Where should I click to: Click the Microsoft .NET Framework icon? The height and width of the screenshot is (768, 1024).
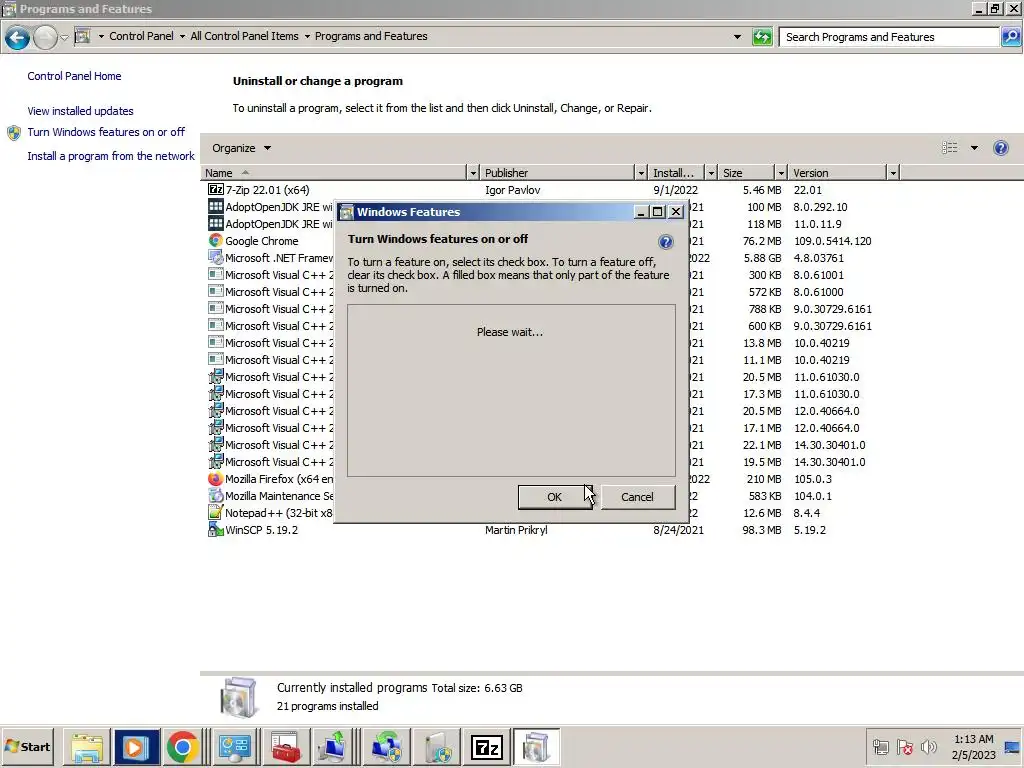point(216,257)
